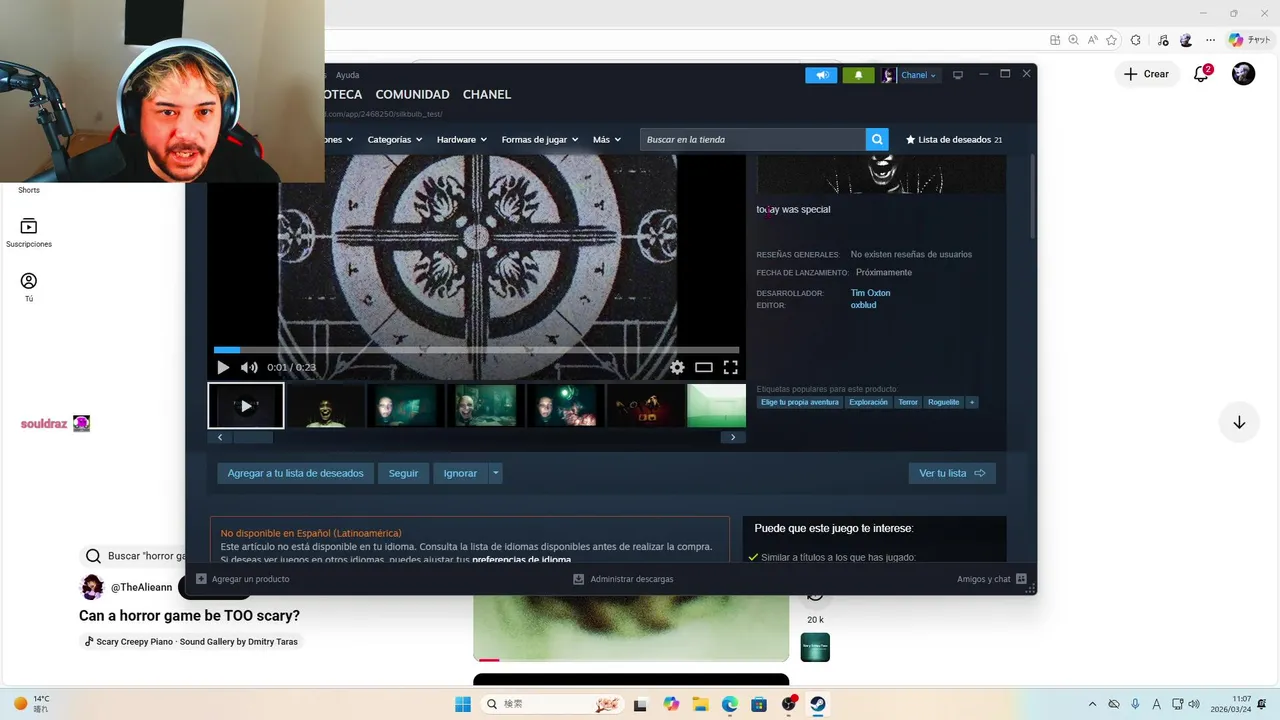Screen dimensions: 1280x720
Task: Click Agregar a tu lista de deseados
Action: tap(295, 473)
